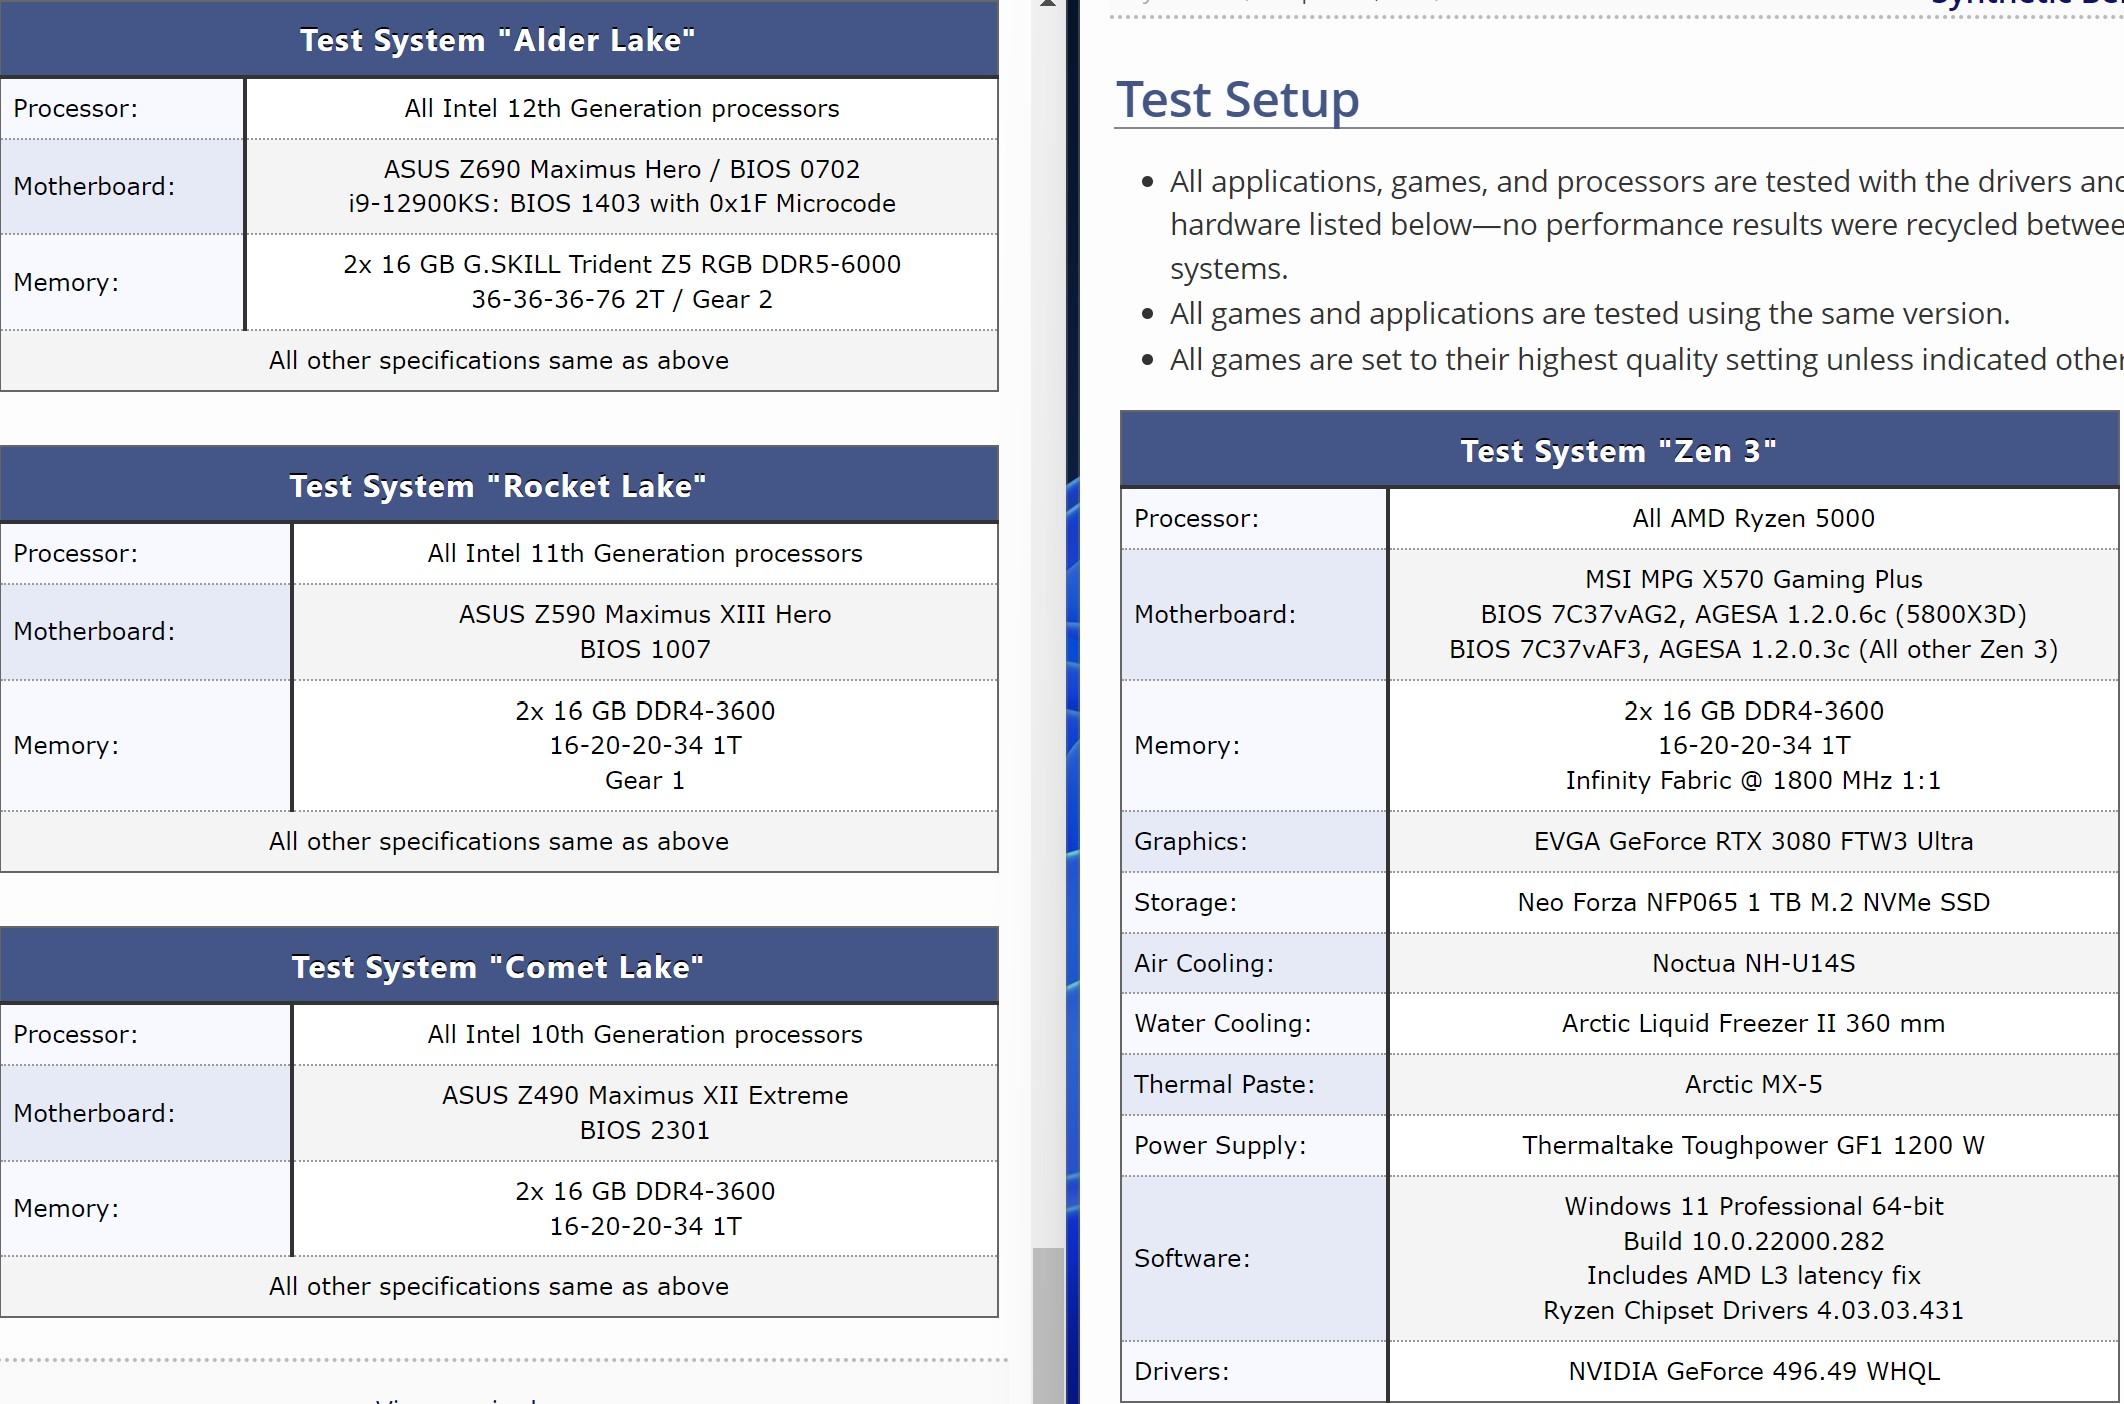Click 'Gear 1' in Rocket Lake memory cell
2124x1404 pixels.
pyautogui.click(x=645, y=780)
